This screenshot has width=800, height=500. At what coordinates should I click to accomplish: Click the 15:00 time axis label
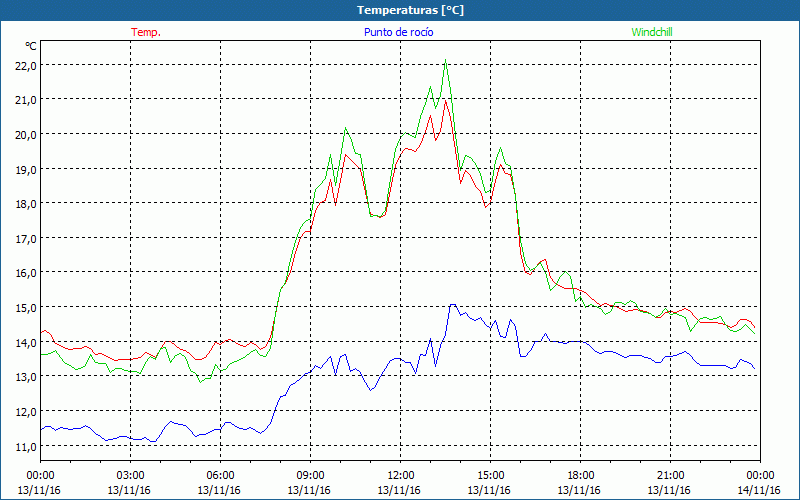click(x=490, y=476)
